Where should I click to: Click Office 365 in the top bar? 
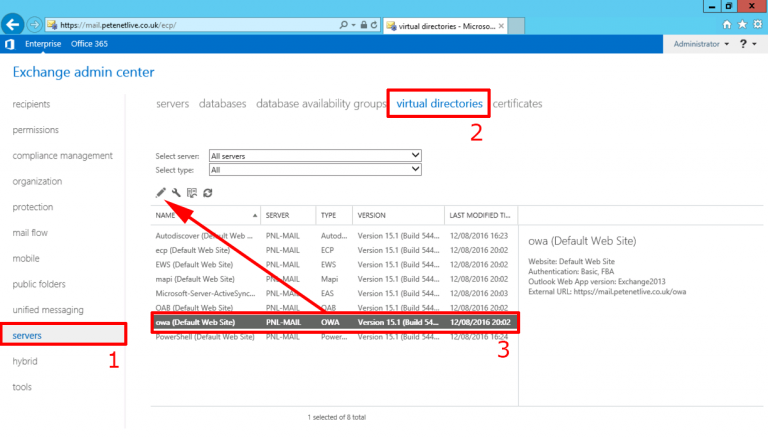point(89,44)
